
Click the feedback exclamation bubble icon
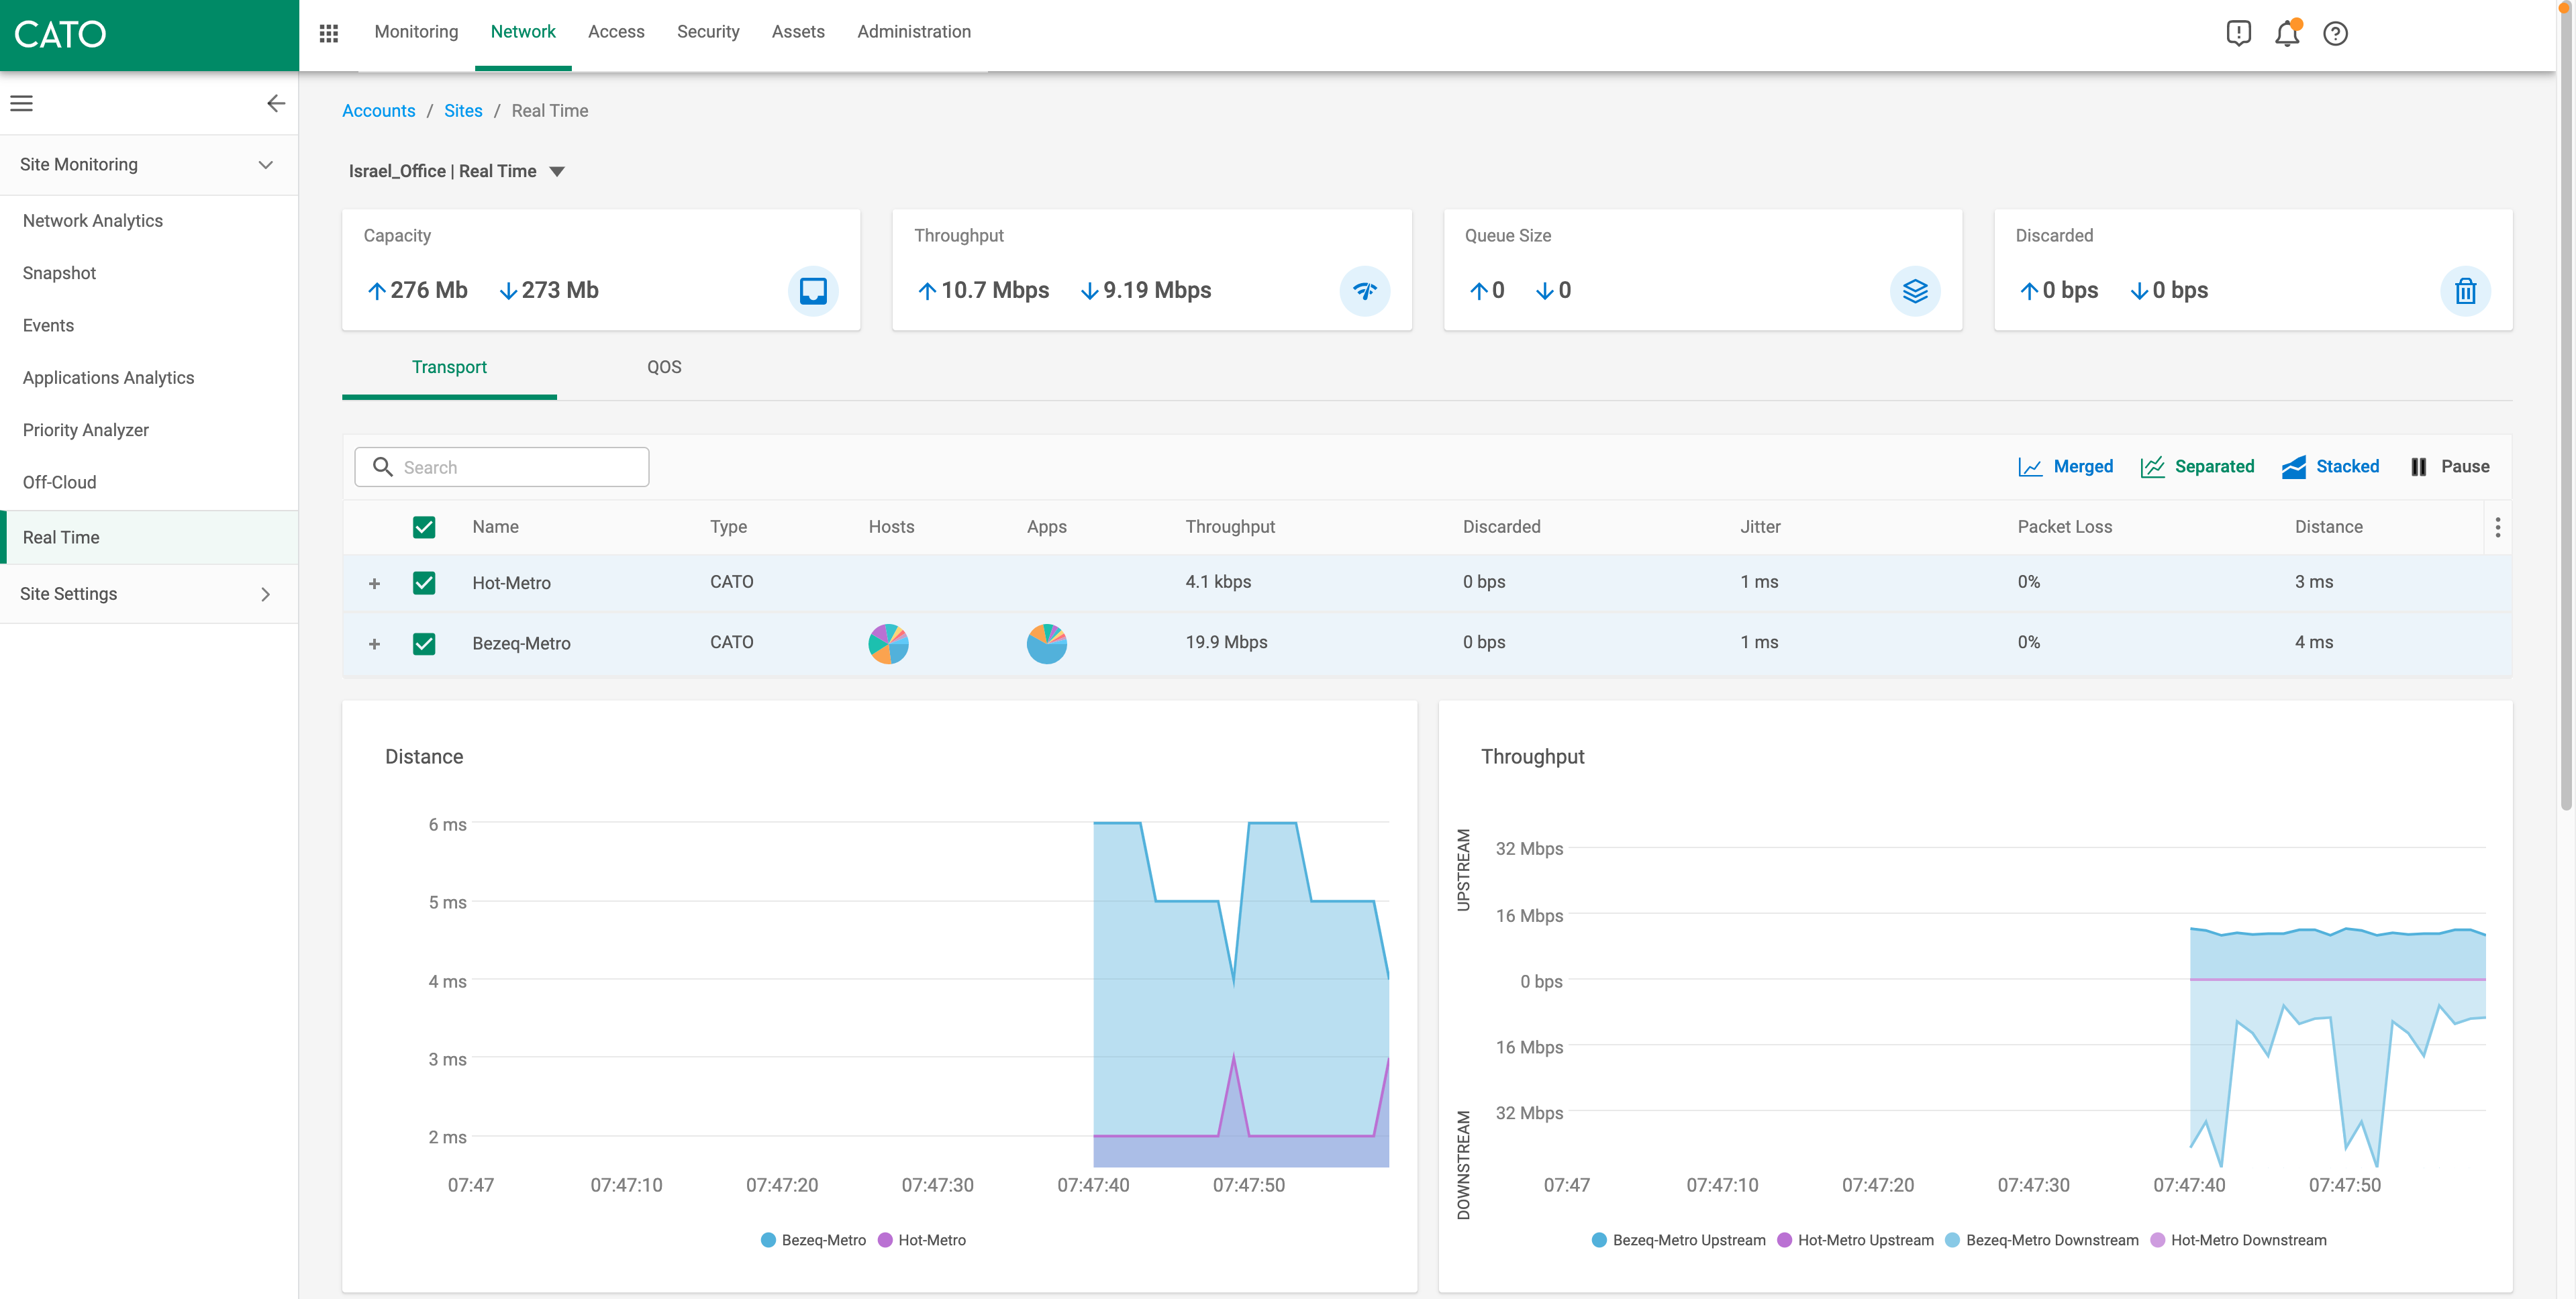[2238, 33]
